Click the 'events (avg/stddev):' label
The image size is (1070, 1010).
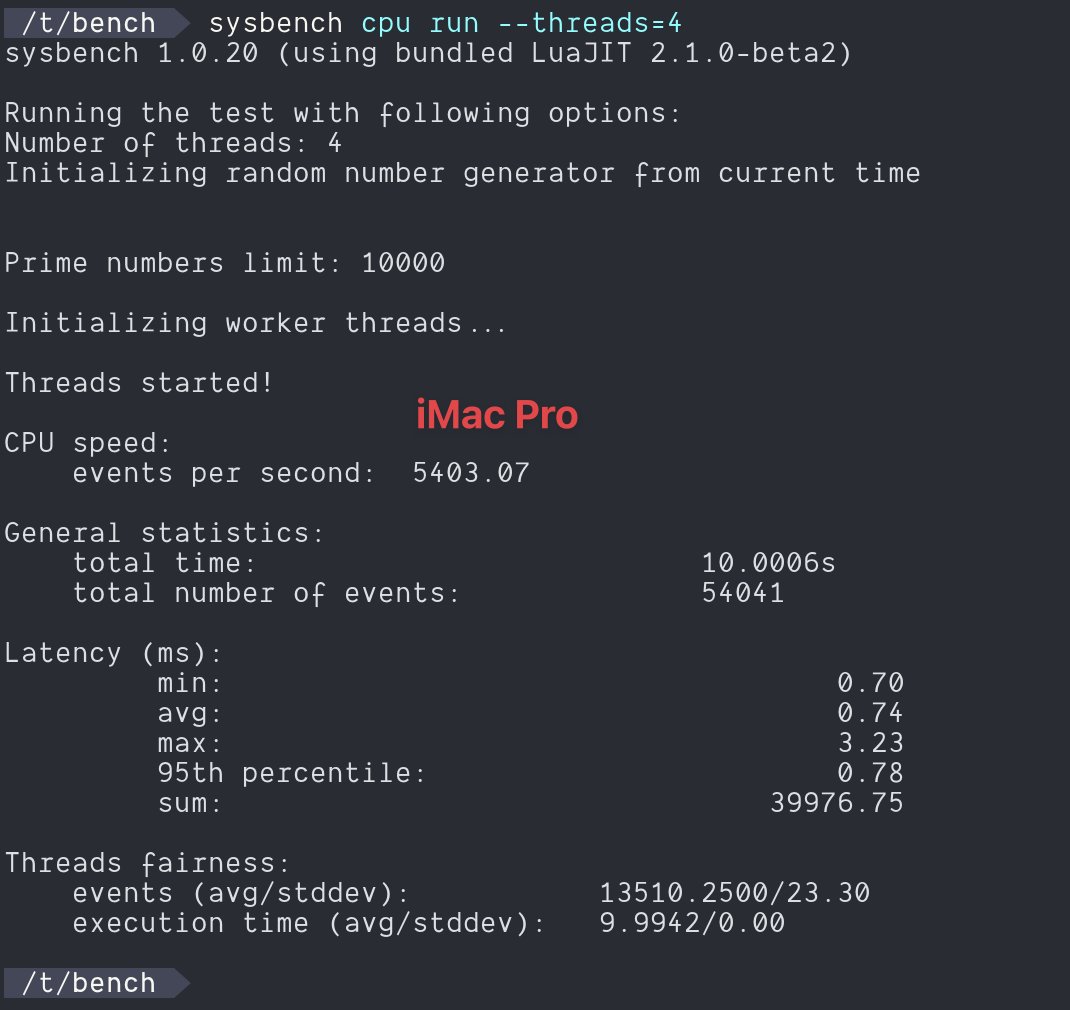point(240,893)
